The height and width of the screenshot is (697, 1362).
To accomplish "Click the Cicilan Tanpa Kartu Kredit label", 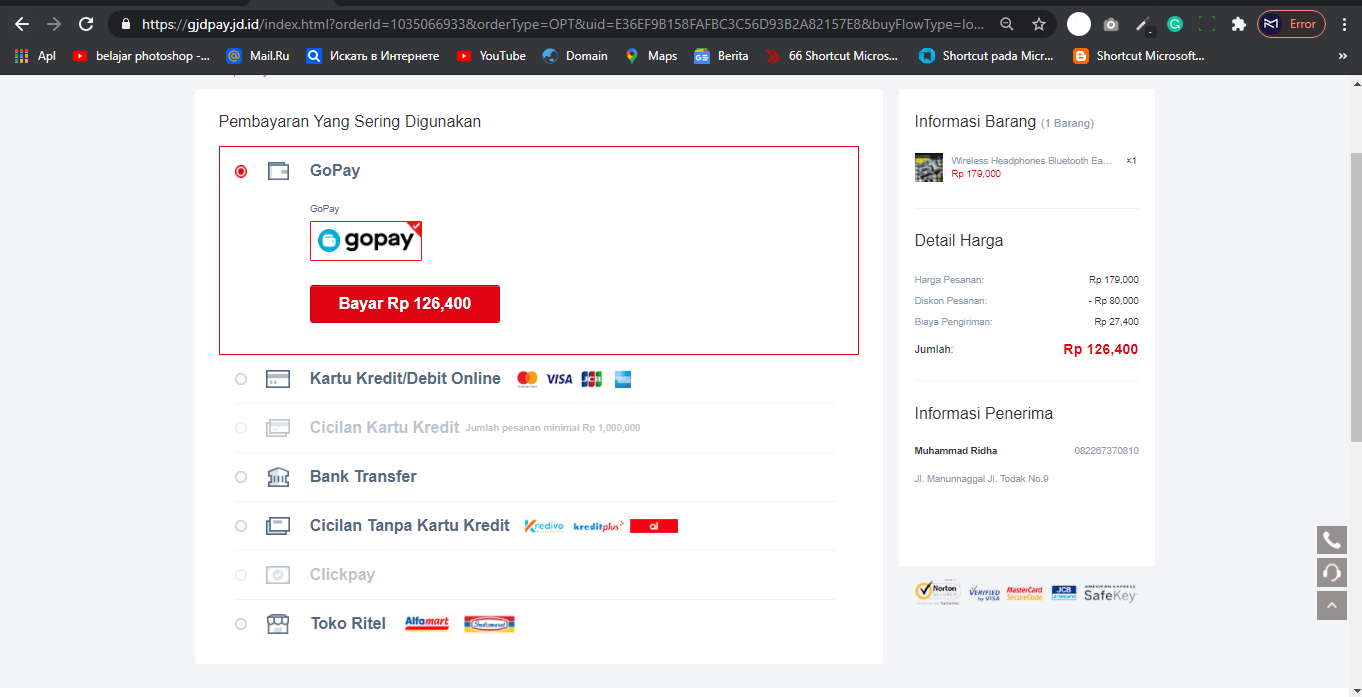I will [x=410, y=526].
